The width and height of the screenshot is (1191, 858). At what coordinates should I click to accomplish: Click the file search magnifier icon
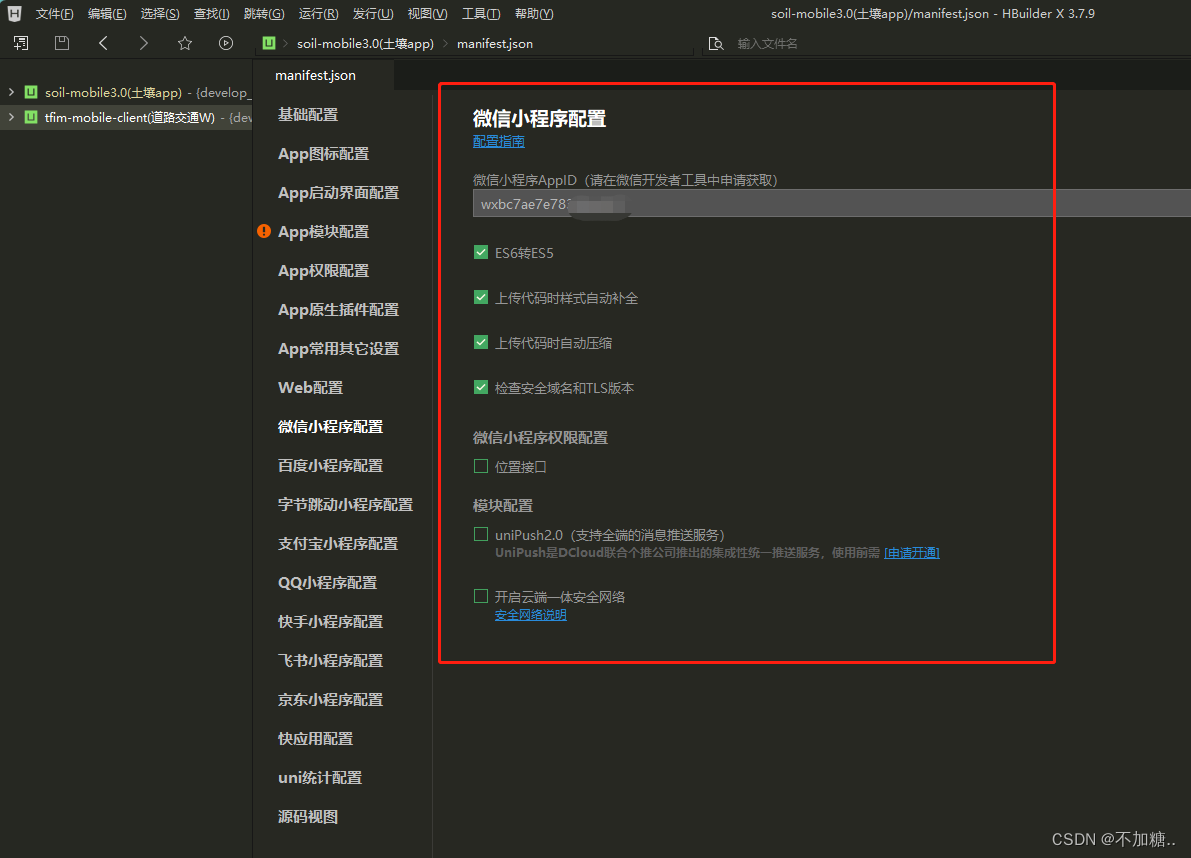tap(715, 44)
